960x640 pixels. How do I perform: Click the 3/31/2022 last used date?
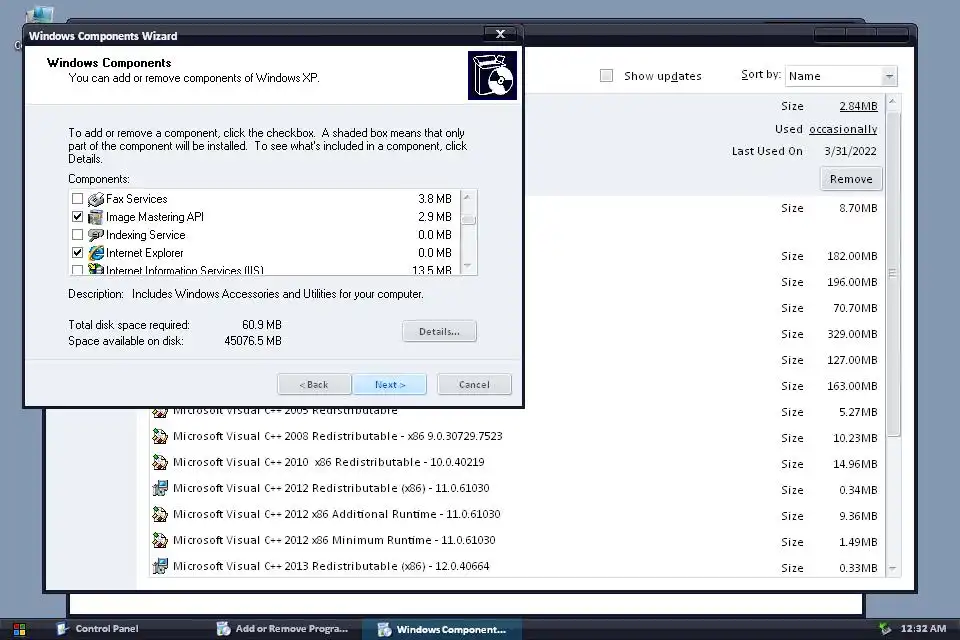[850, 151]
